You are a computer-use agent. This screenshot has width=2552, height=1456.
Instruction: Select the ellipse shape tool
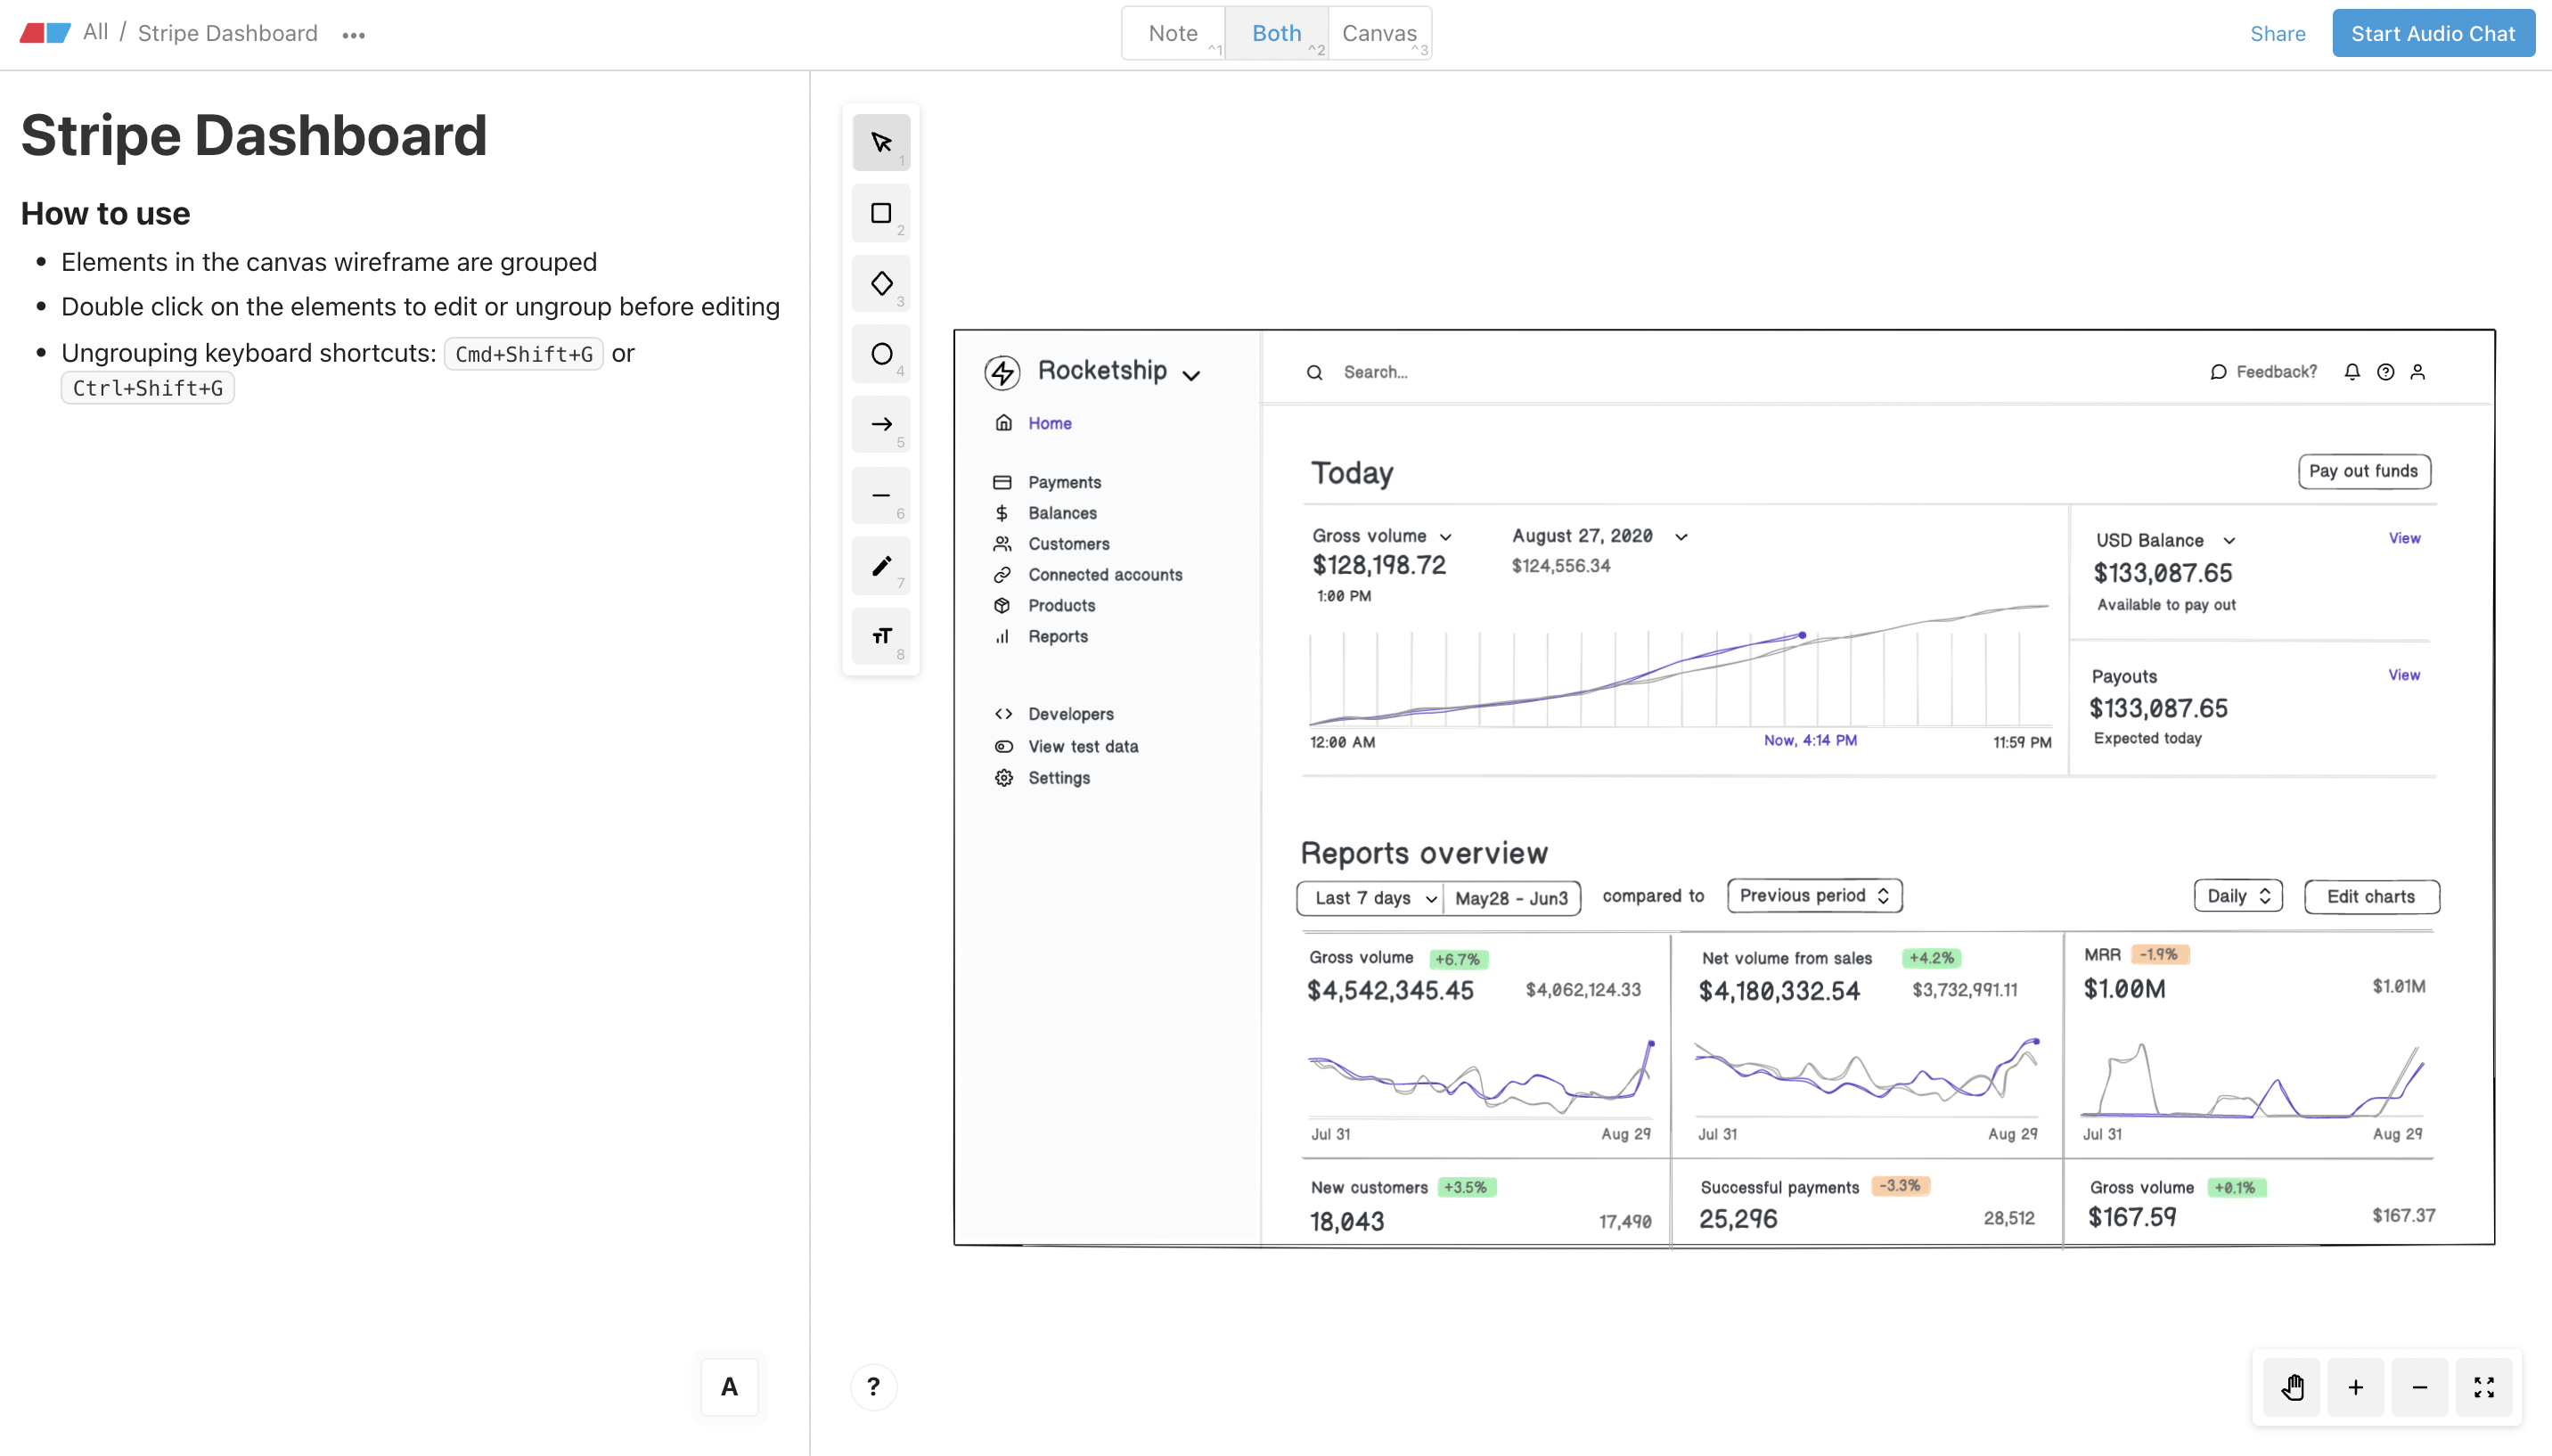point(881,354)
